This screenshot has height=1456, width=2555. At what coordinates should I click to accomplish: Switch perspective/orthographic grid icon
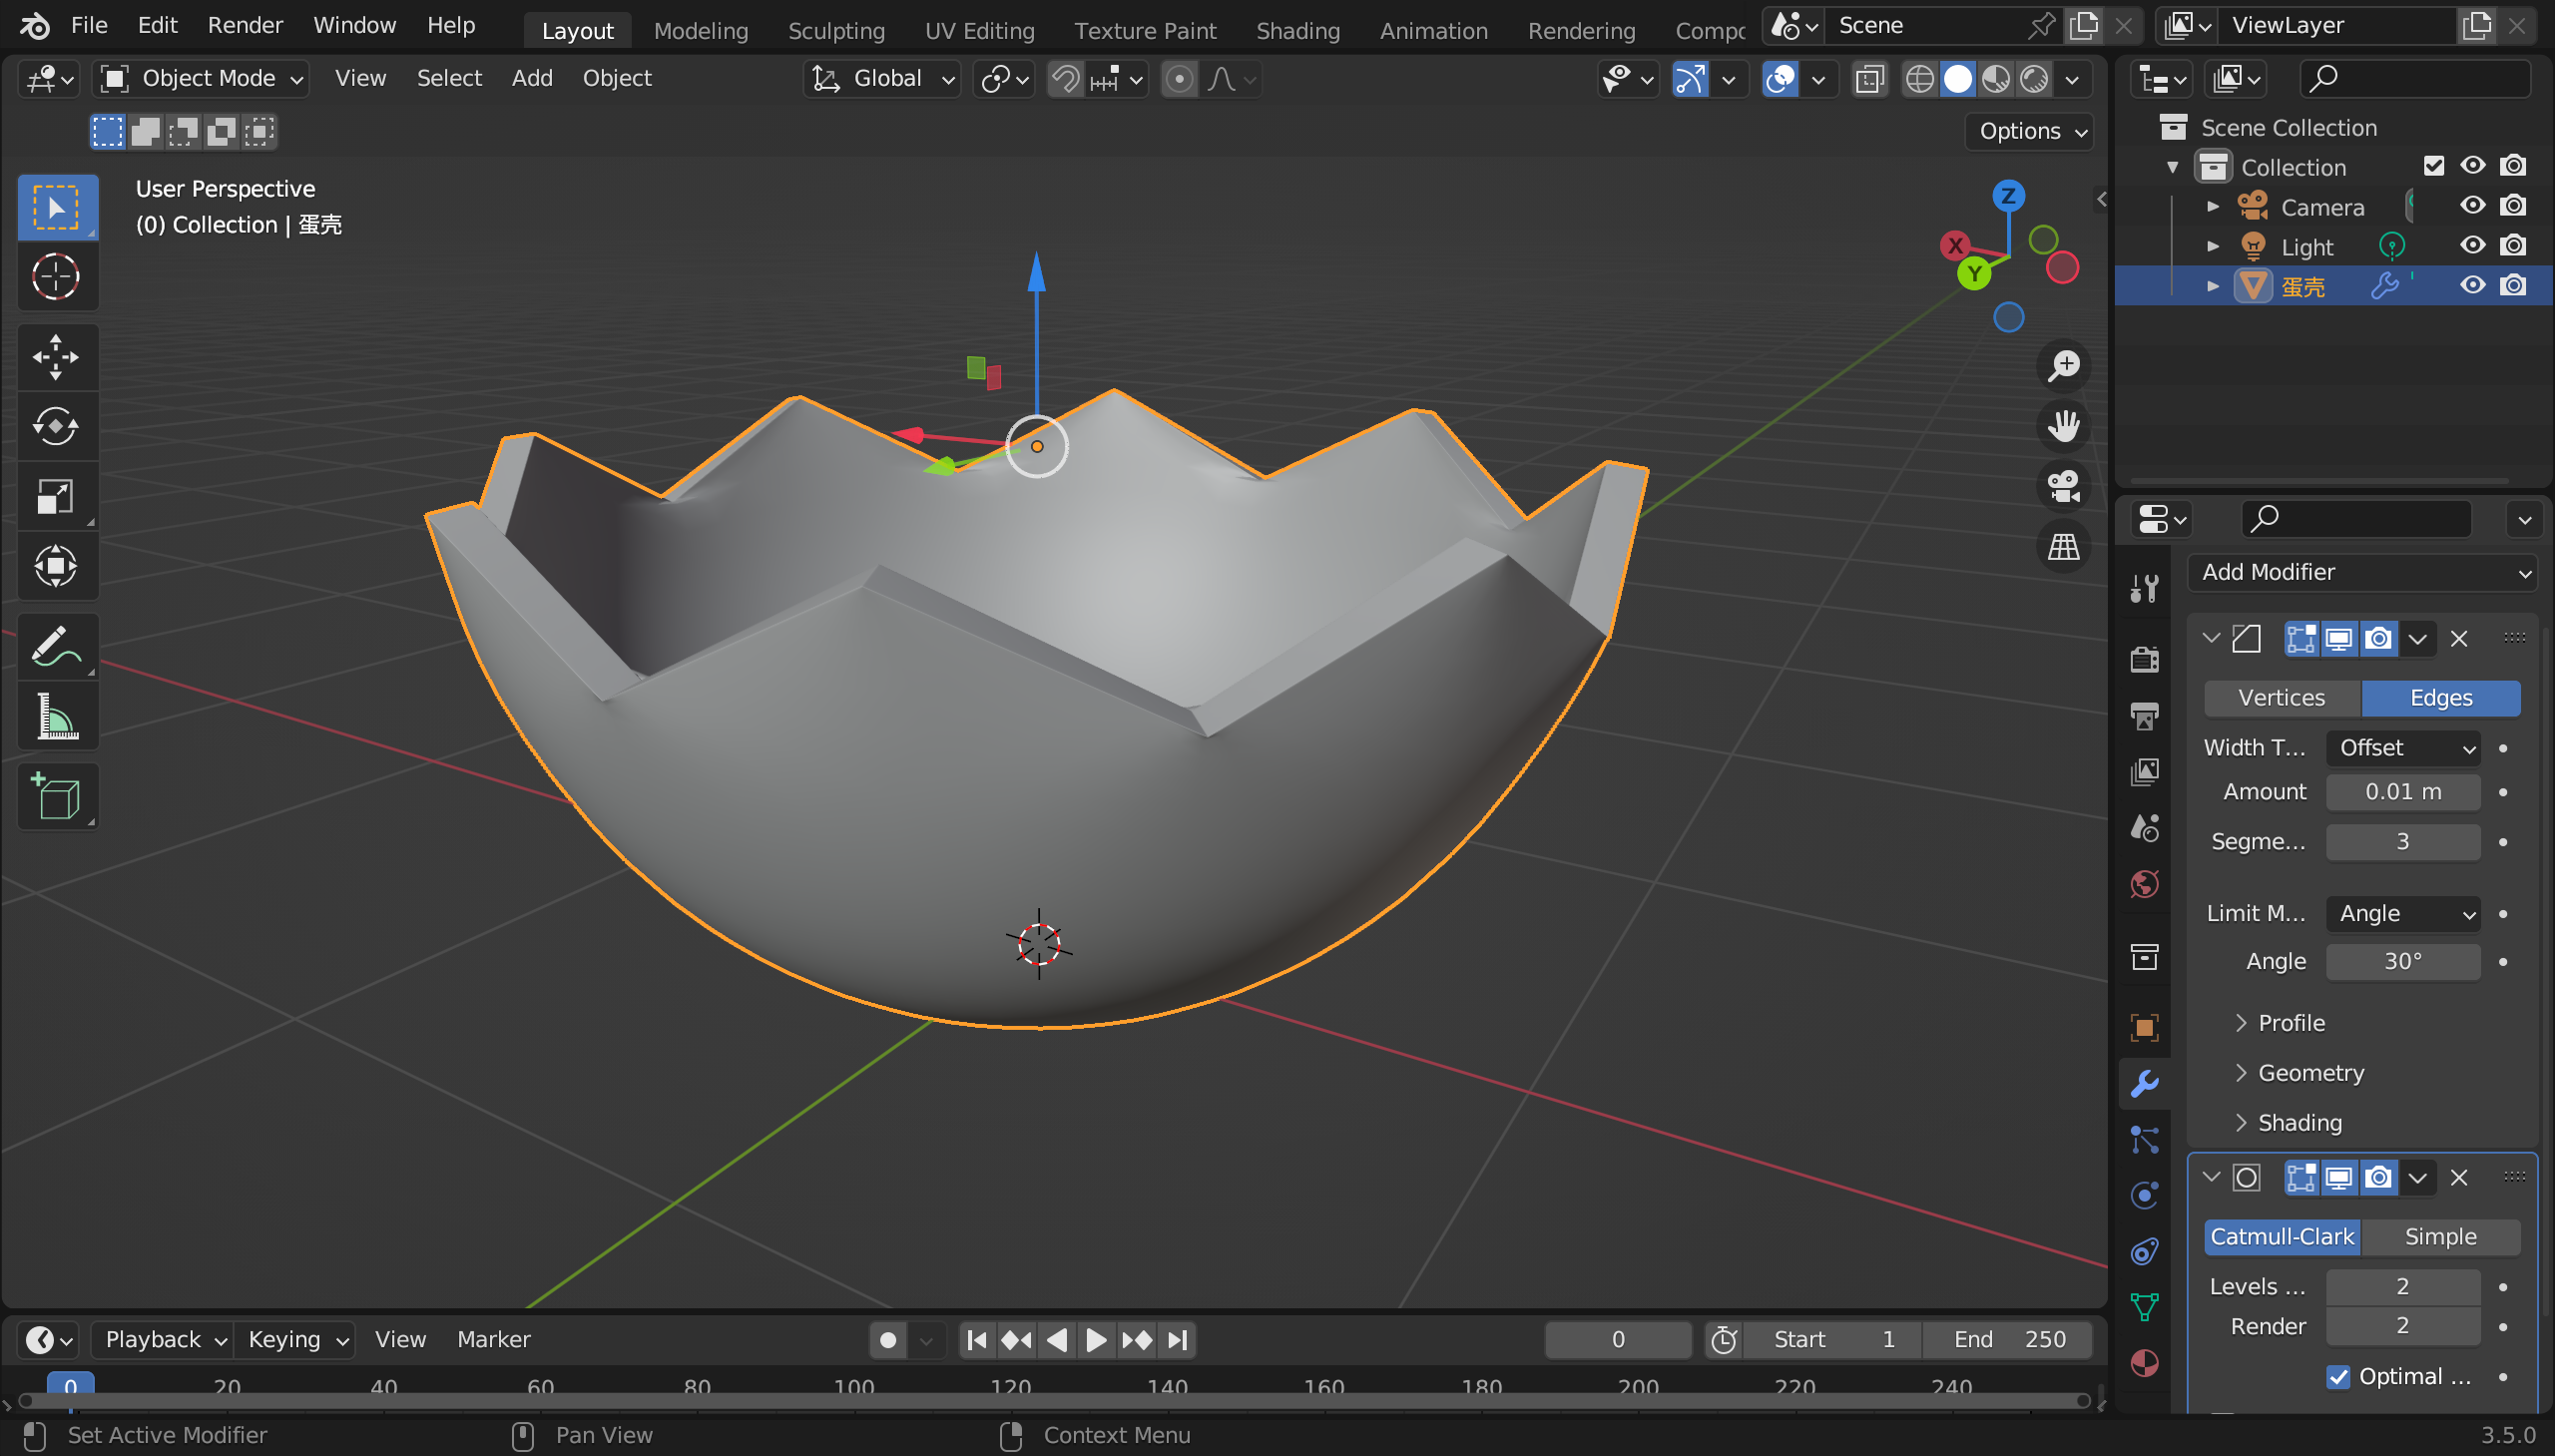[2063, 547]
